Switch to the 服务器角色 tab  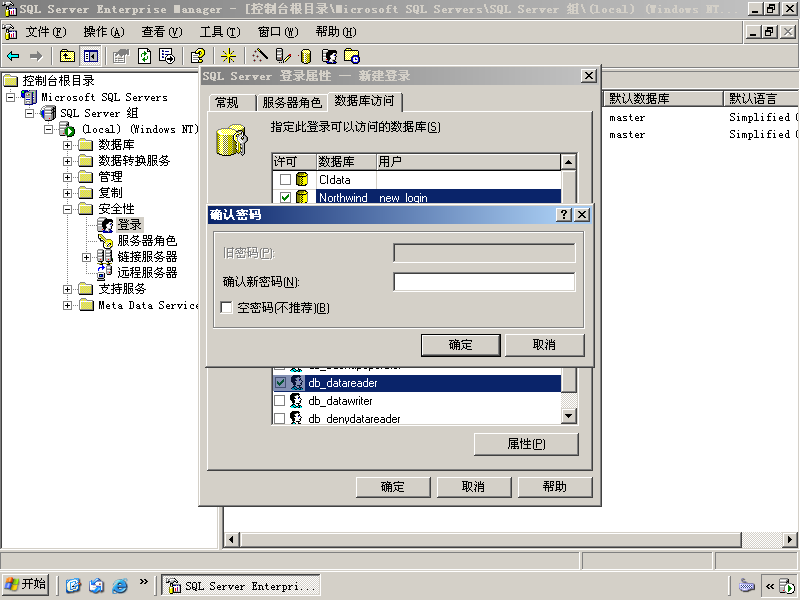[292, 103]
